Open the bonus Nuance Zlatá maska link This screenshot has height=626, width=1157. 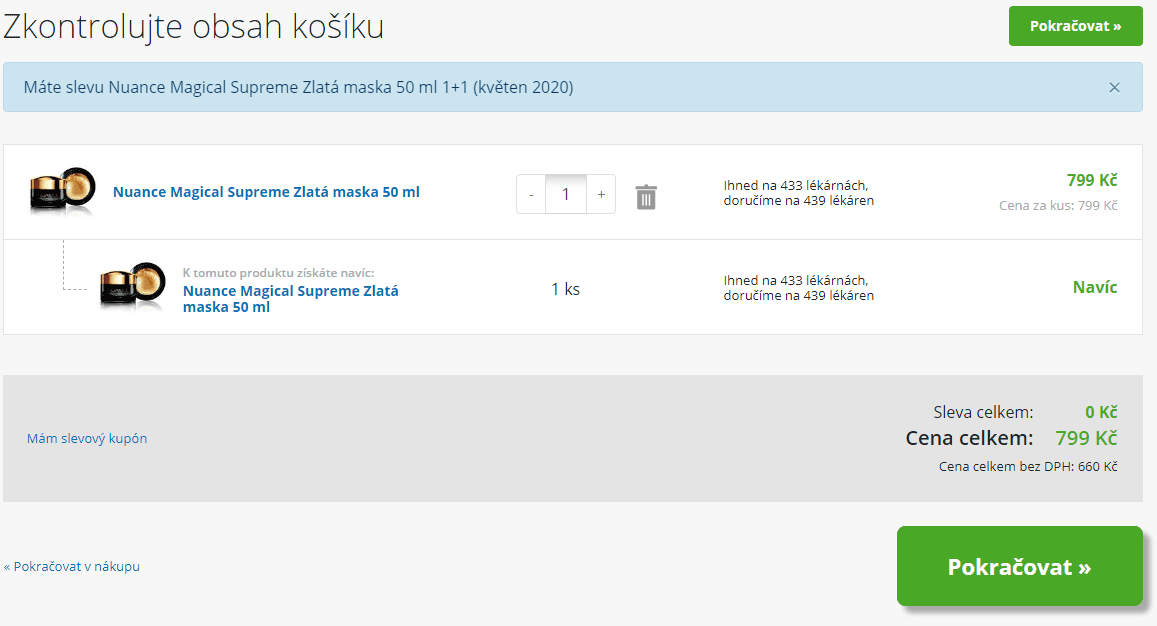(x=291, y=299)
